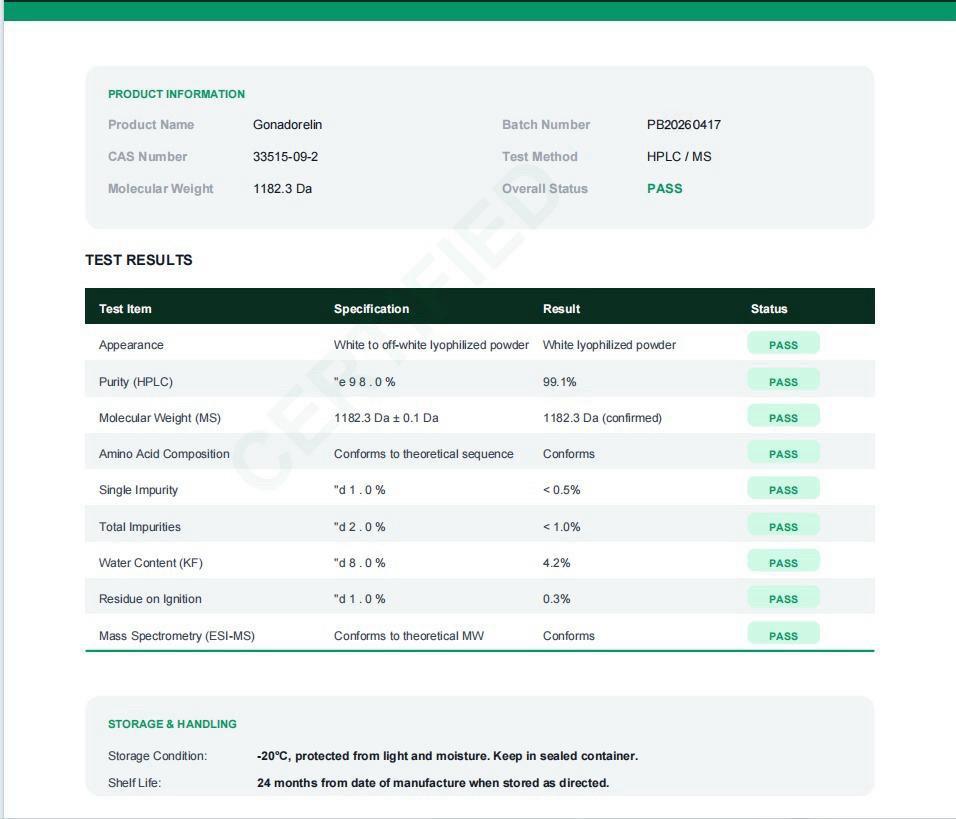This screenshot has width=956, height=819.
Task: Click the Test Item column header
Action: [125, 309]
